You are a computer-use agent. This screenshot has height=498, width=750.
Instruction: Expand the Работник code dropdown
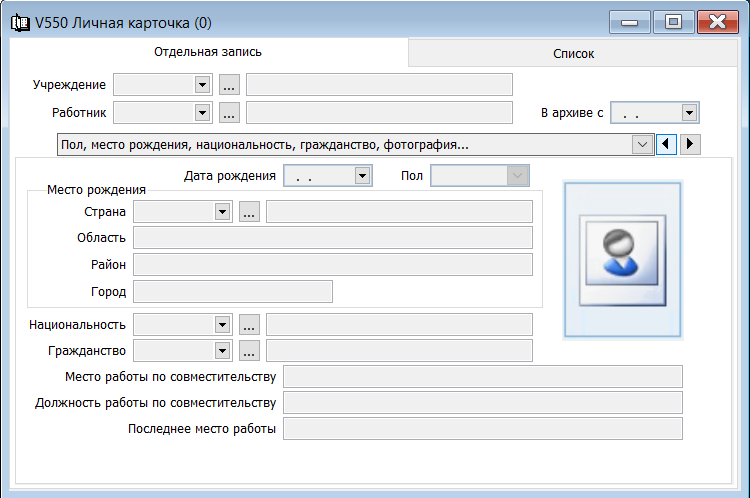pos(202,113)
